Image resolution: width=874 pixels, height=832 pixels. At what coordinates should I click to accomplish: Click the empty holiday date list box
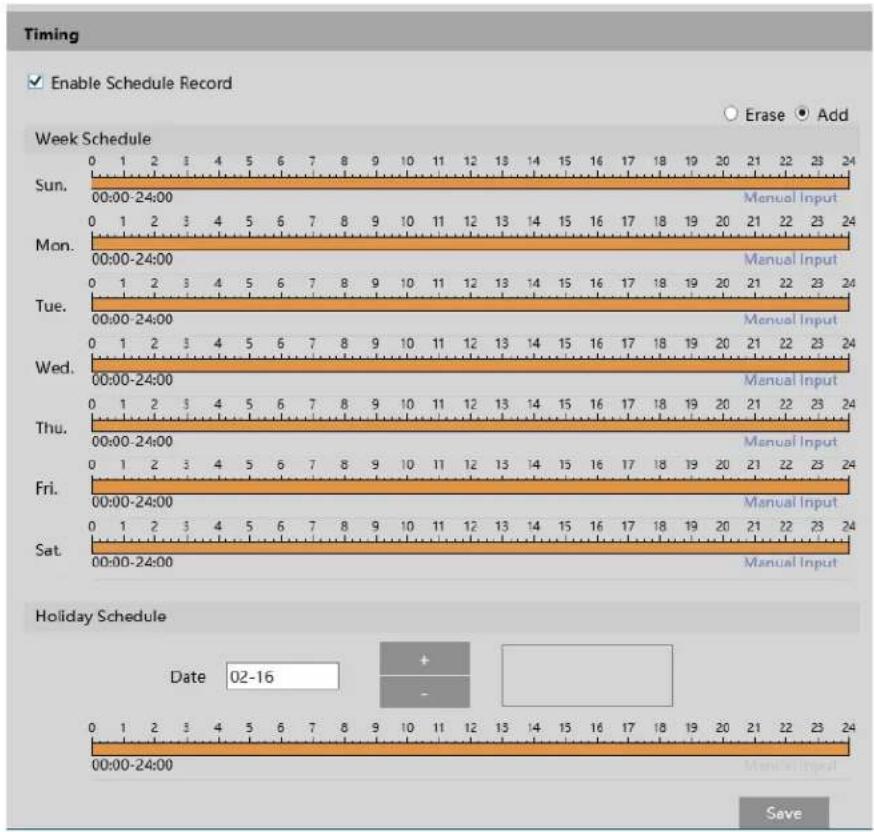point(587,675)
